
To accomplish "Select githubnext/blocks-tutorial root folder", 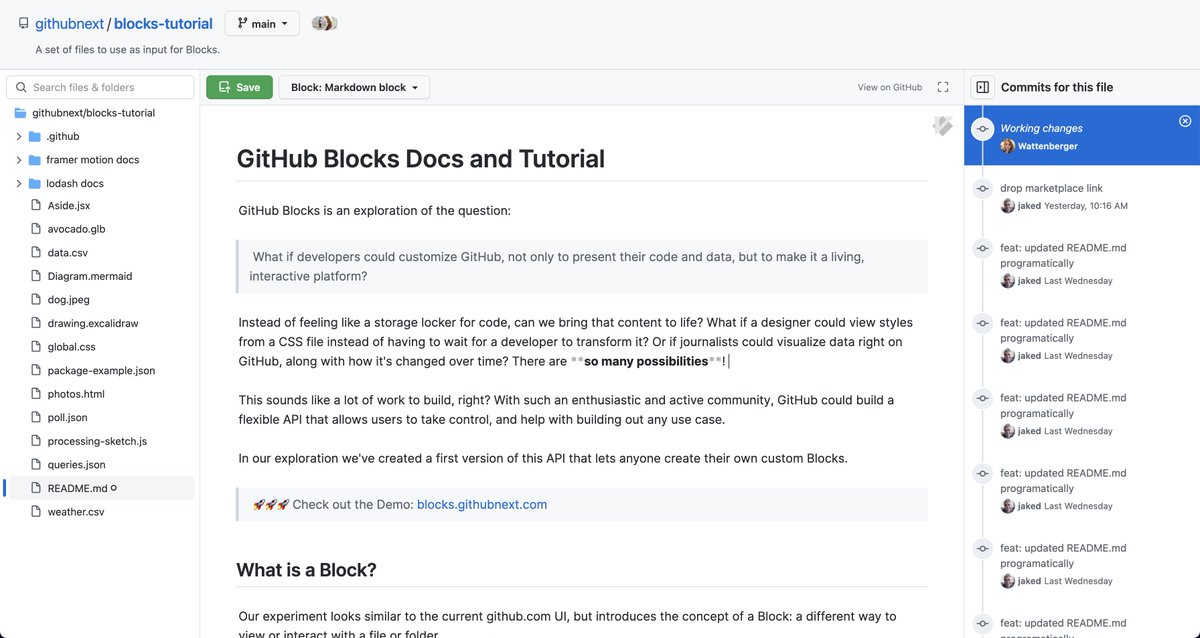I will pos(93,113).
